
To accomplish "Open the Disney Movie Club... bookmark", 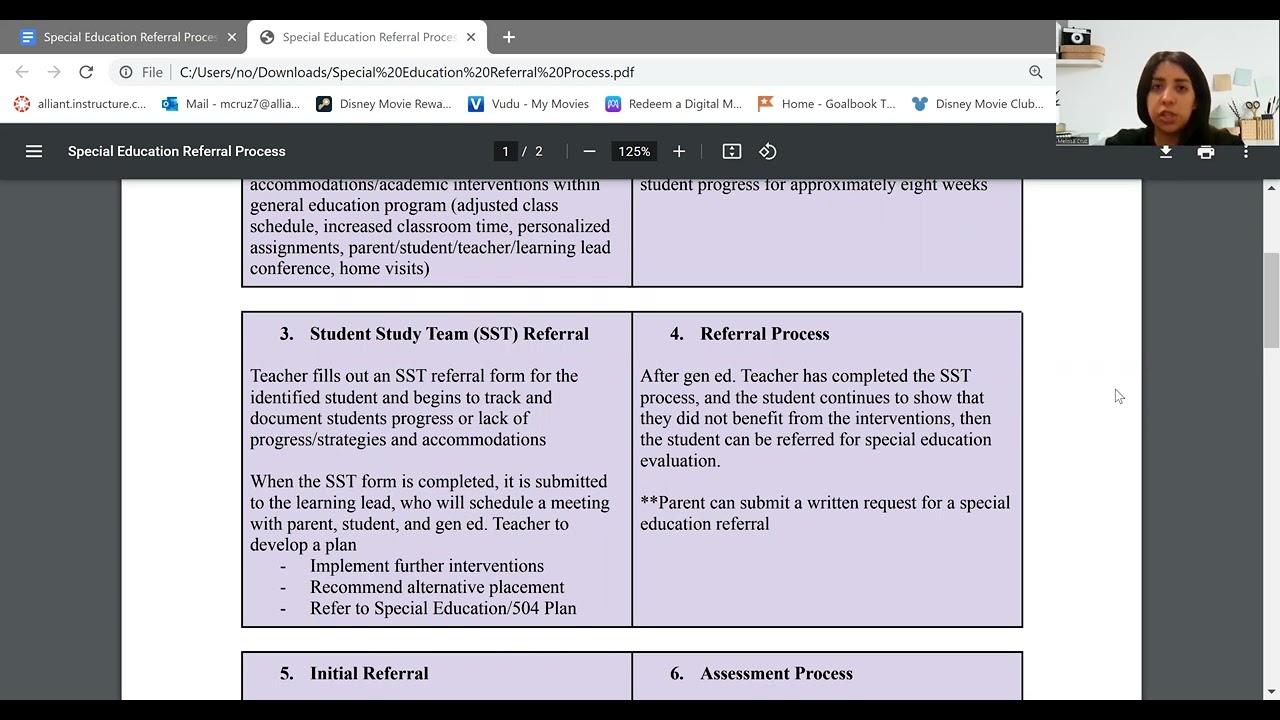I will pos(978,104).
